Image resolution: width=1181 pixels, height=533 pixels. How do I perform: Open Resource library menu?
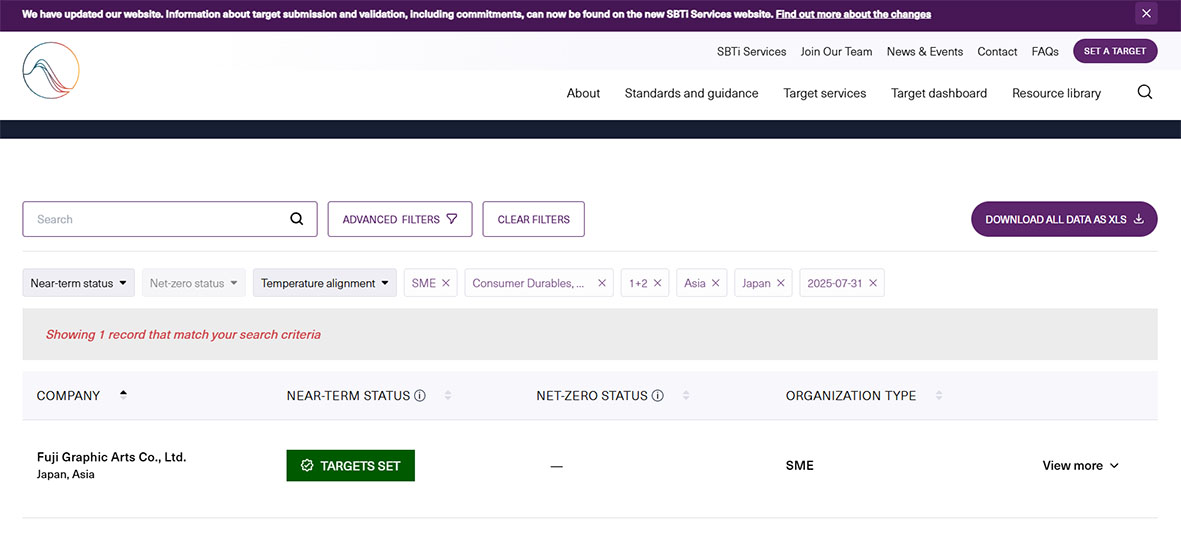coord(1056,93)
